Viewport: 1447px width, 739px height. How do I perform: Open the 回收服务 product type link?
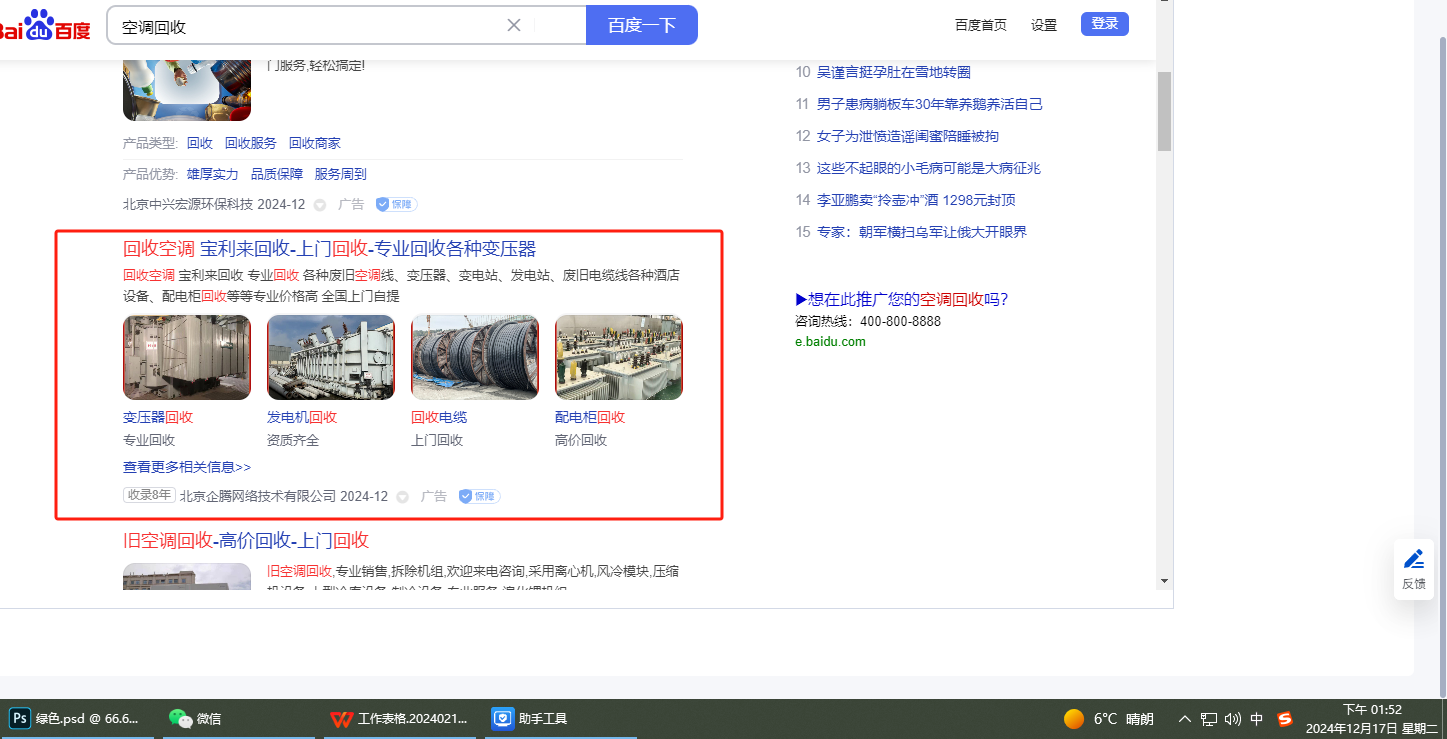tap(251, 143)
